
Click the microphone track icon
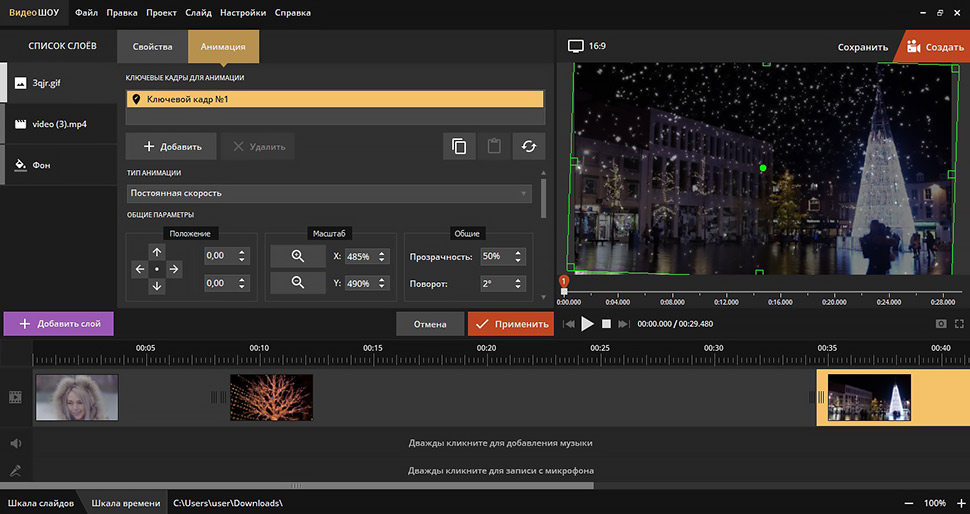point(15,471)
